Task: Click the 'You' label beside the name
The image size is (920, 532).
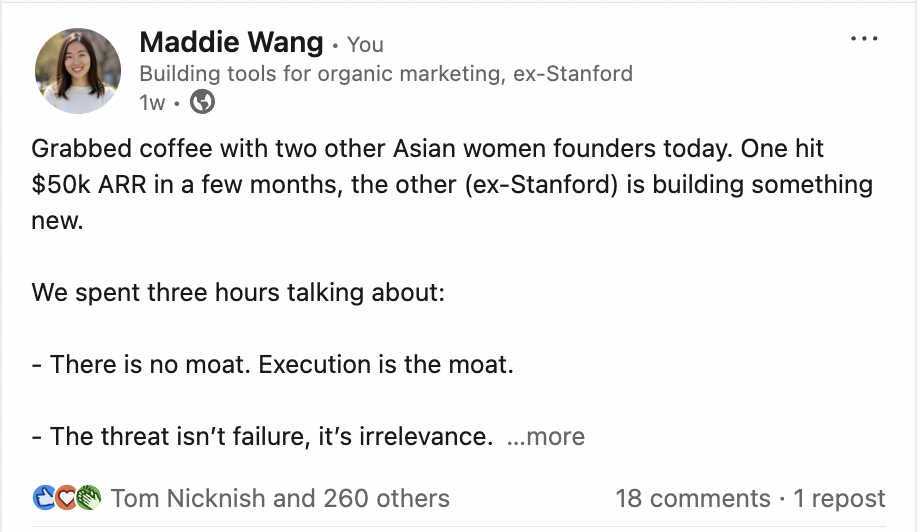Action: pyautogui.click(x=365, y=45)
